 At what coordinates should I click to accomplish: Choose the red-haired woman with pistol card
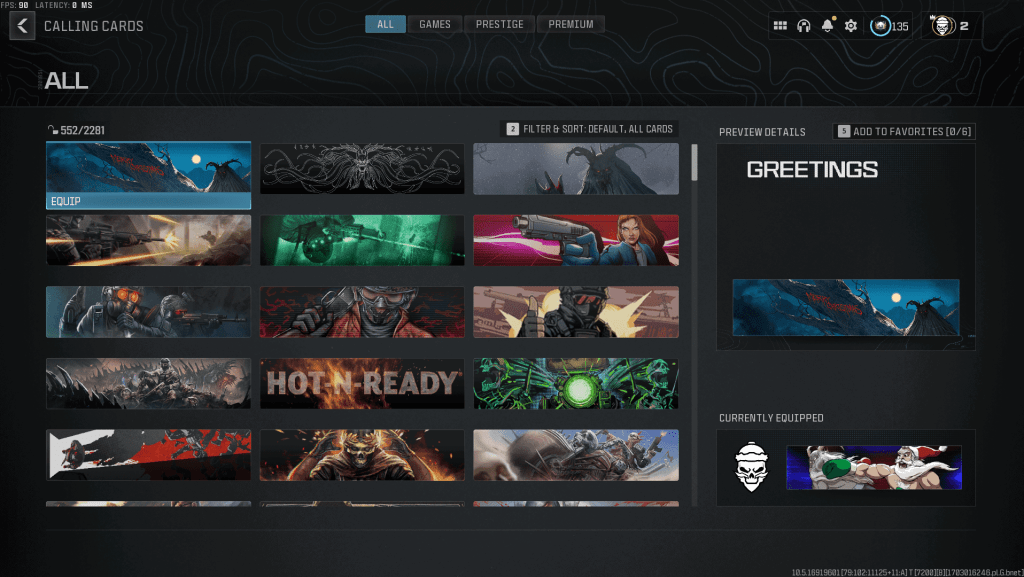[575, 240]
